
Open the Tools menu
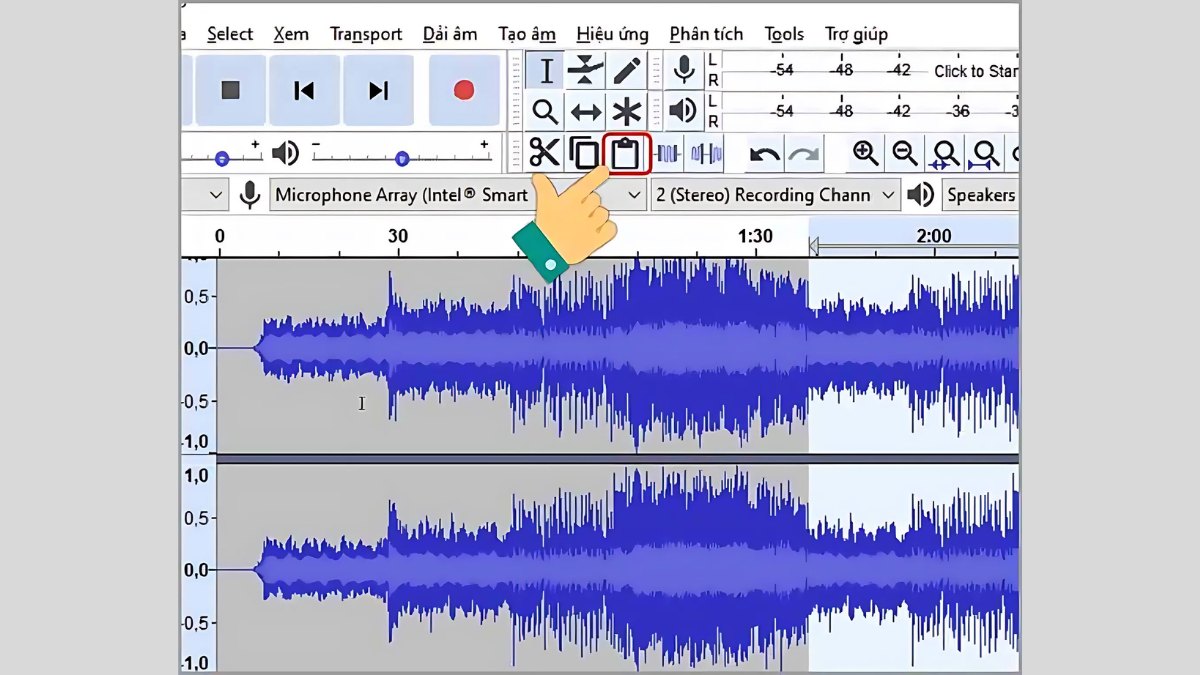tap(785, 34)
